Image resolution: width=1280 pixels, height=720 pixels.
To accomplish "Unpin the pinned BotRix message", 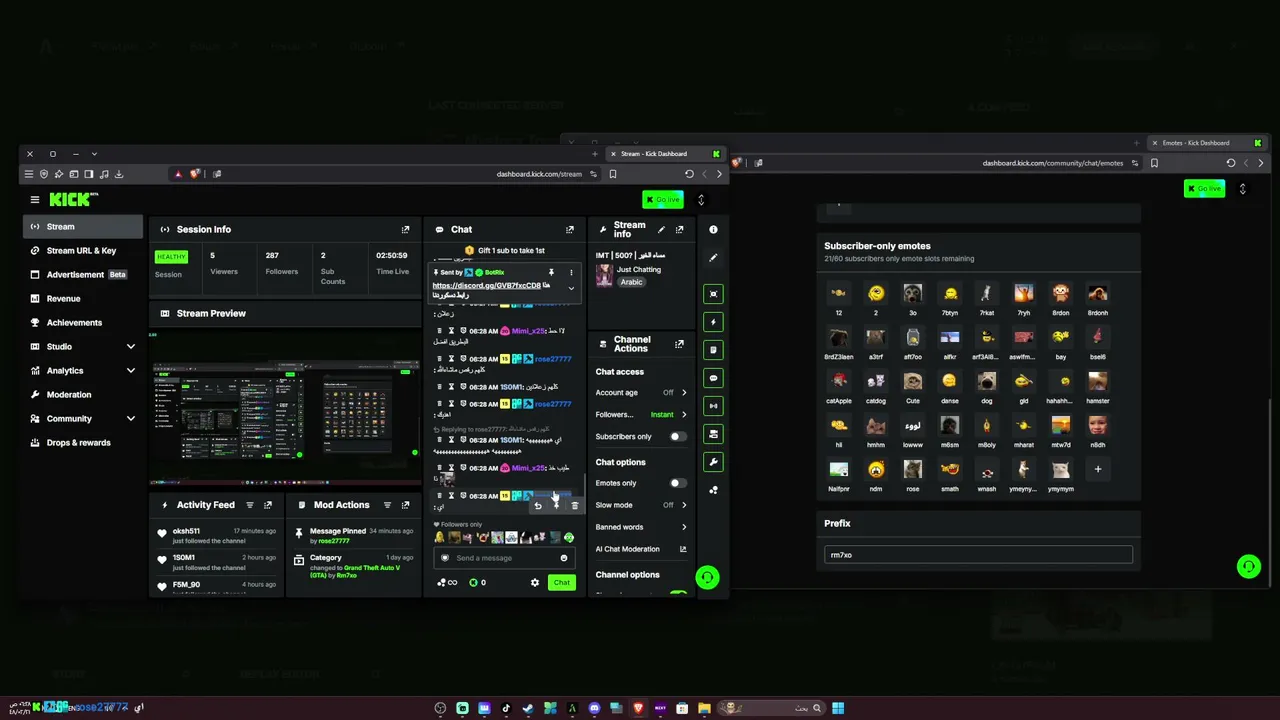I will coord(551,272).
